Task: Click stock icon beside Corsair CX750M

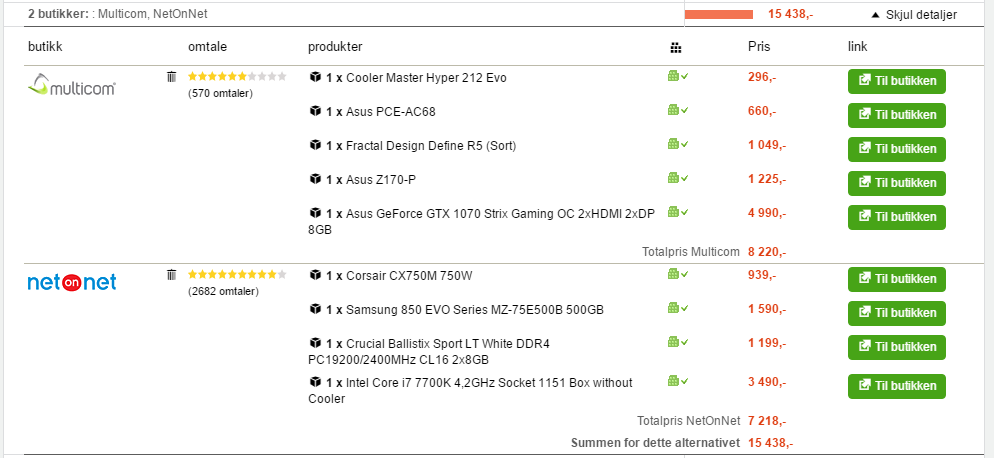Action: click(678, 274)
